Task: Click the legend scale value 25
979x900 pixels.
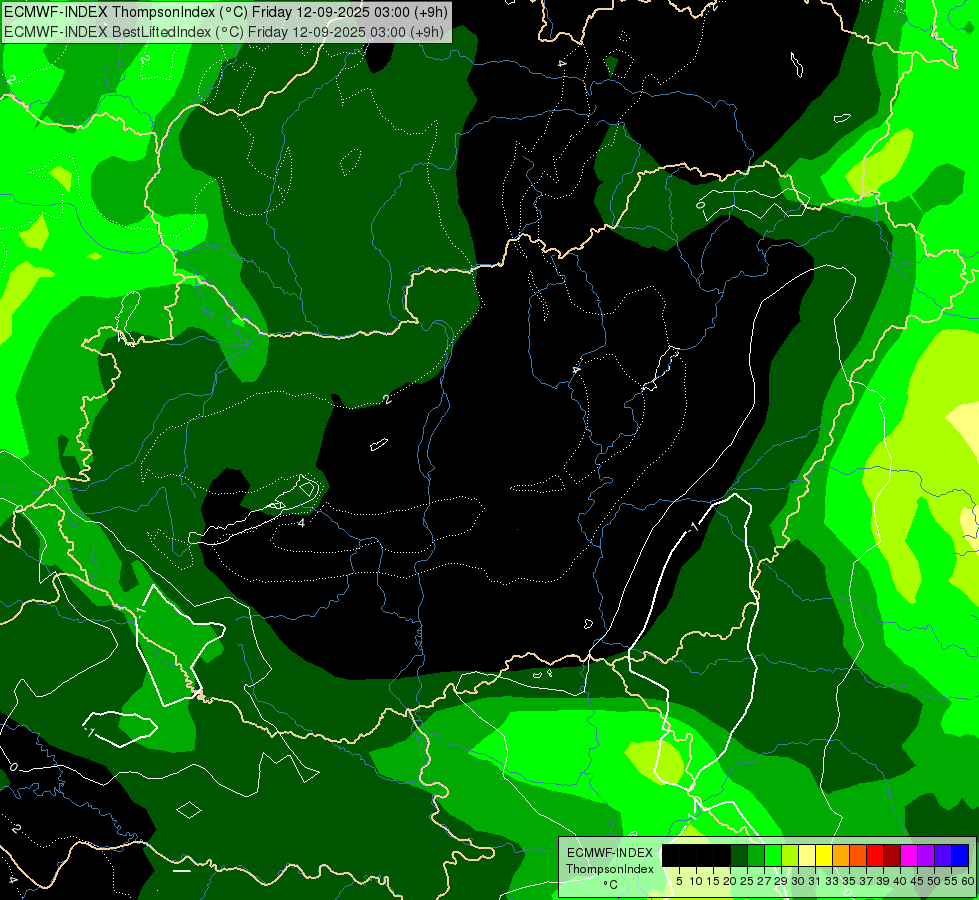Action: pyautogui.click(x=747, y=881)
